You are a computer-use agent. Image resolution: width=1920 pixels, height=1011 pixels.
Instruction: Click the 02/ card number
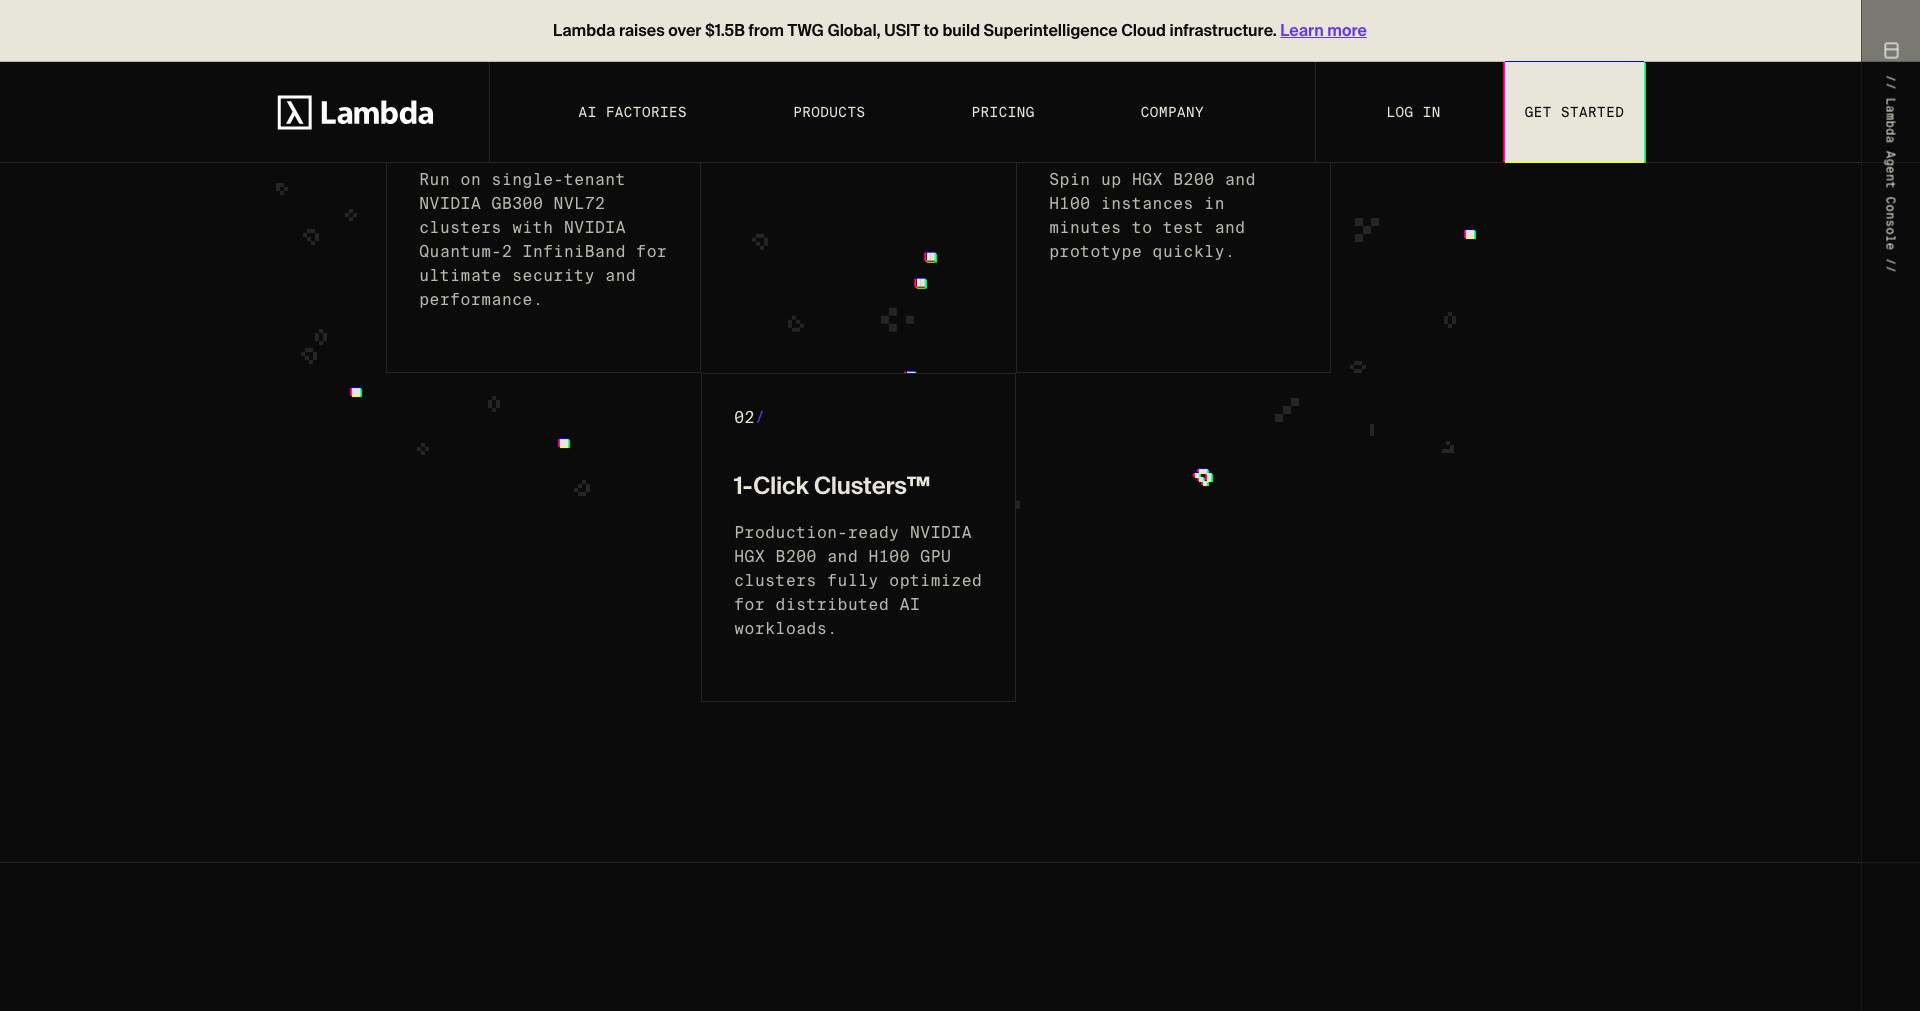tap(748, 418)
